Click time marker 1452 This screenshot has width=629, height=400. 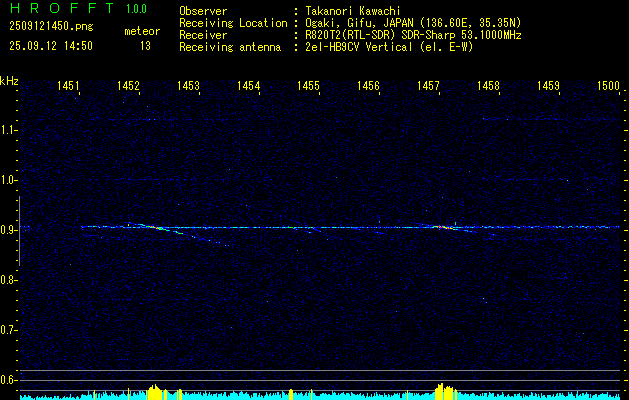coord(128,85)
